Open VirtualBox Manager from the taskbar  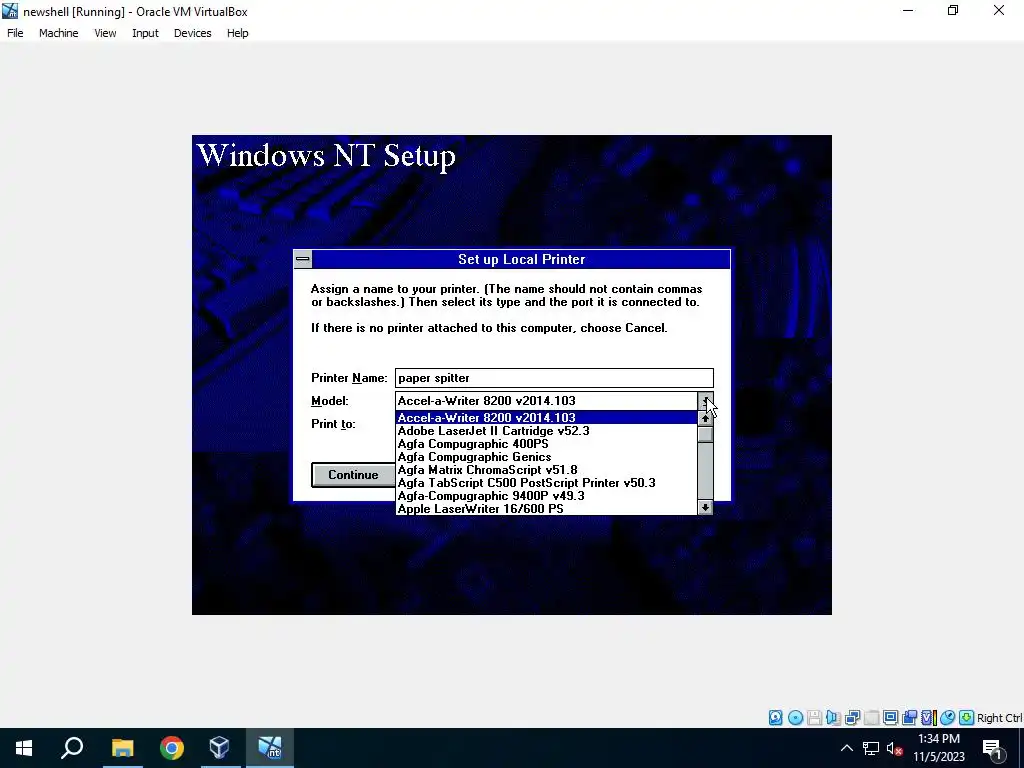coord(220,748)
